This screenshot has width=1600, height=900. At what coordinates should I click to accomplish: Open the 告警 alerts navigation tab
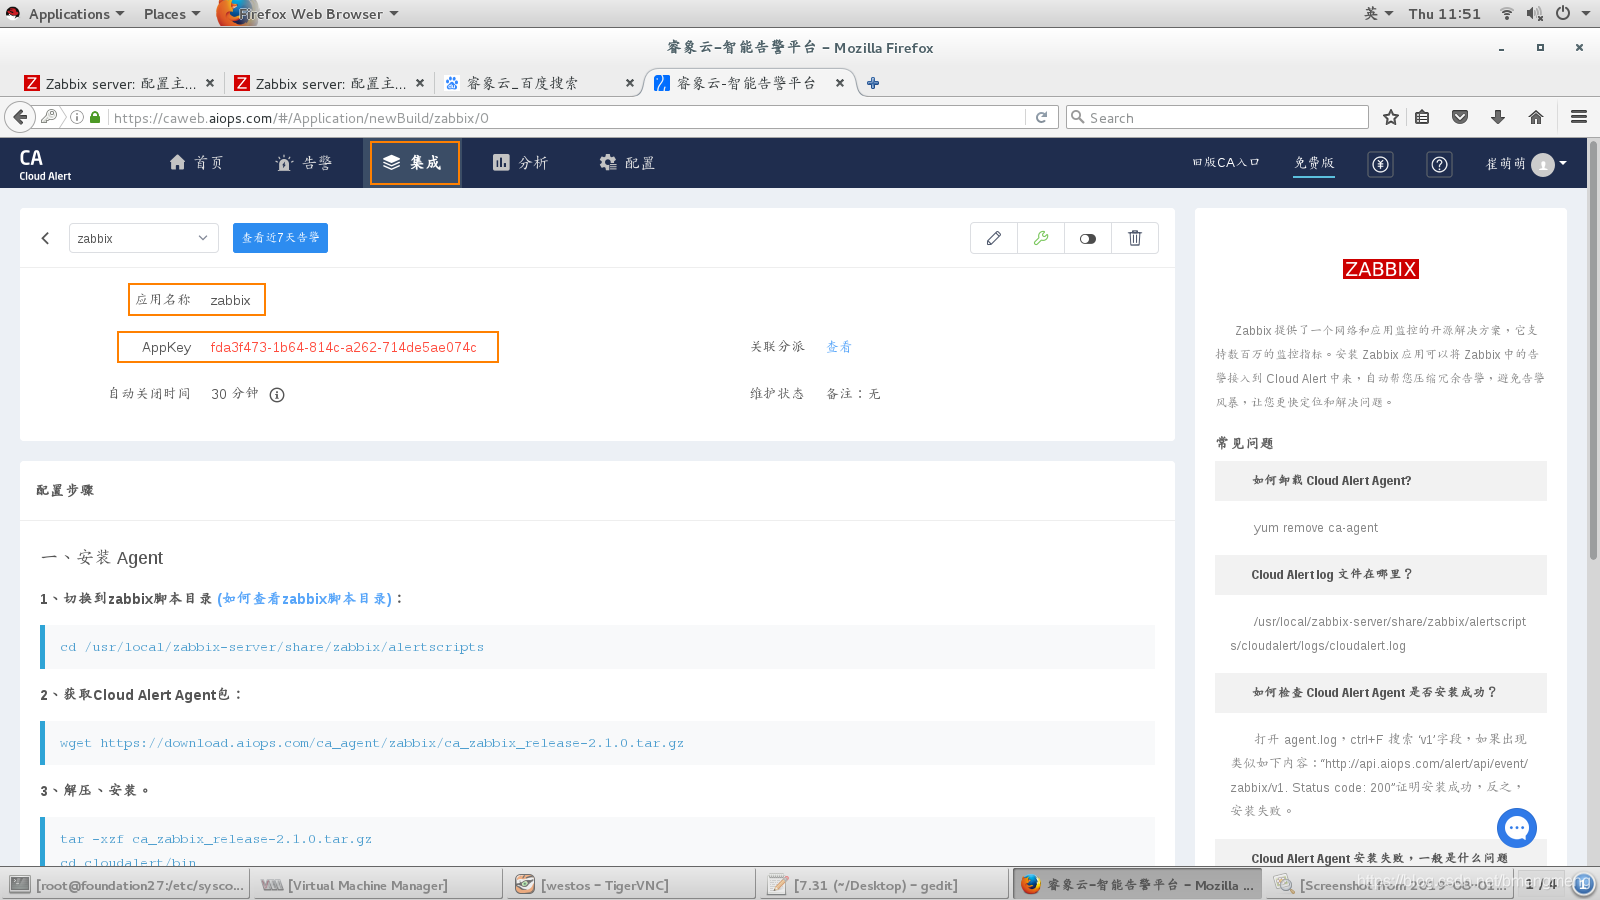(x=304, y=163)
